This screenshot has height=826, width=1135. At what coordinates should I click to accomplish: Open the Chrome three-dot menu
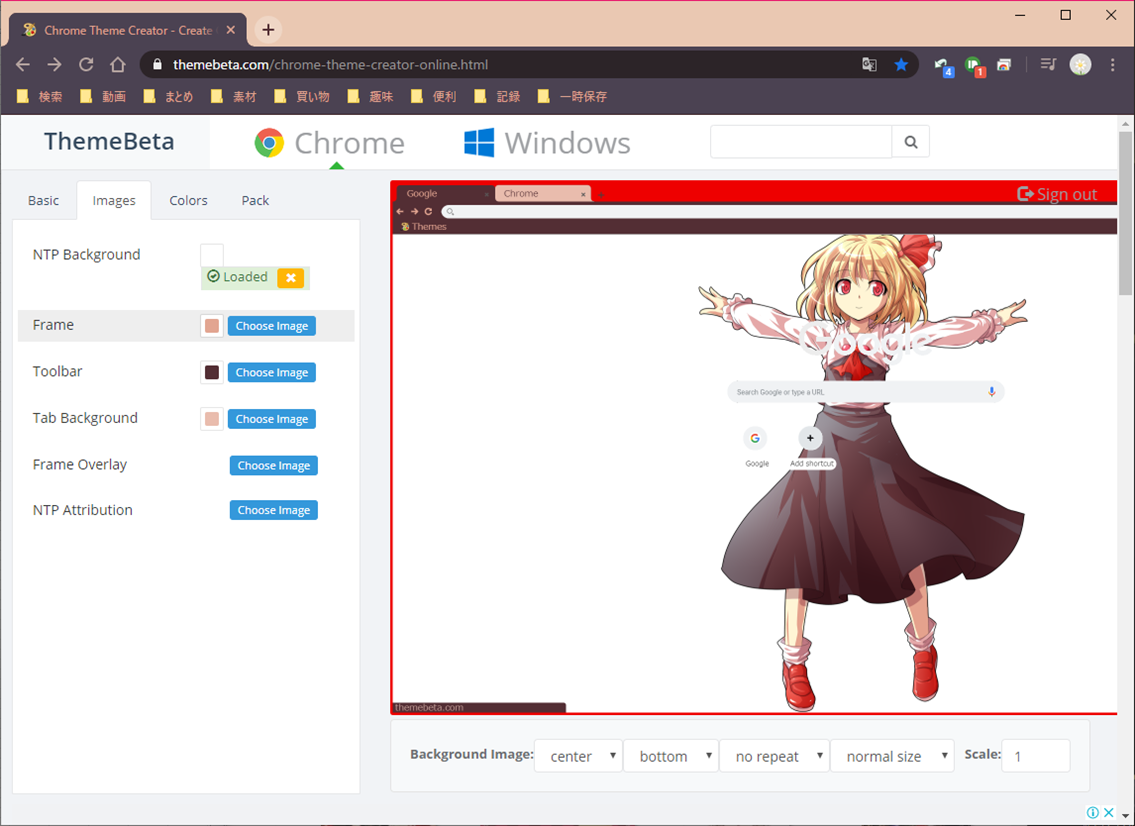(1113, 64)
